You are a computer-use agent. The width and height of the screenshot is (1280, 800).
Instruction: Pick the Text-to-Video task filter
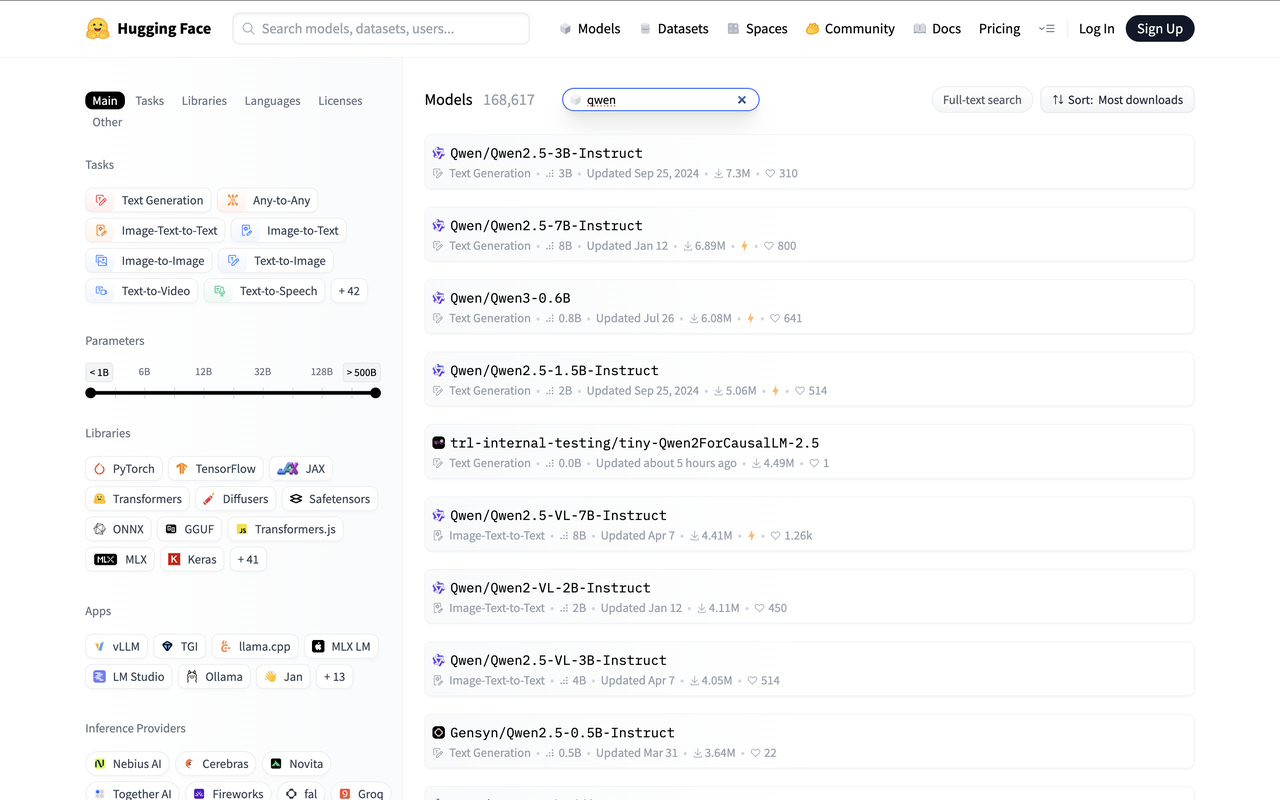(x=145, y=291)
